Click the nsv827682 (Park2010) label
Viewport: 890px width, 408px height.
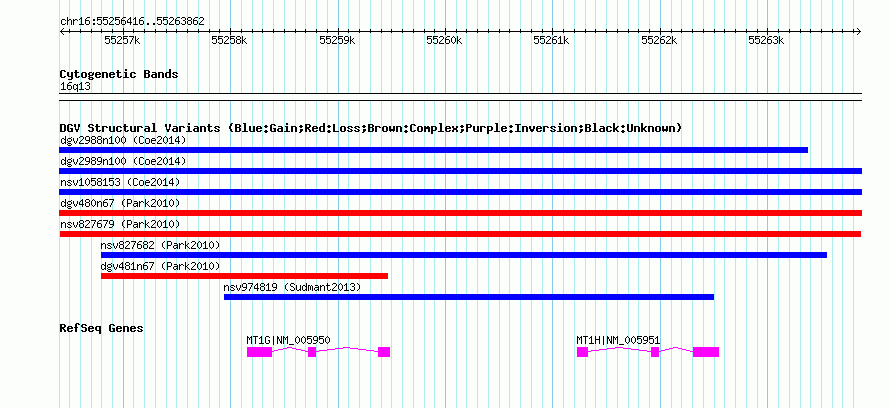coord(161,245)
